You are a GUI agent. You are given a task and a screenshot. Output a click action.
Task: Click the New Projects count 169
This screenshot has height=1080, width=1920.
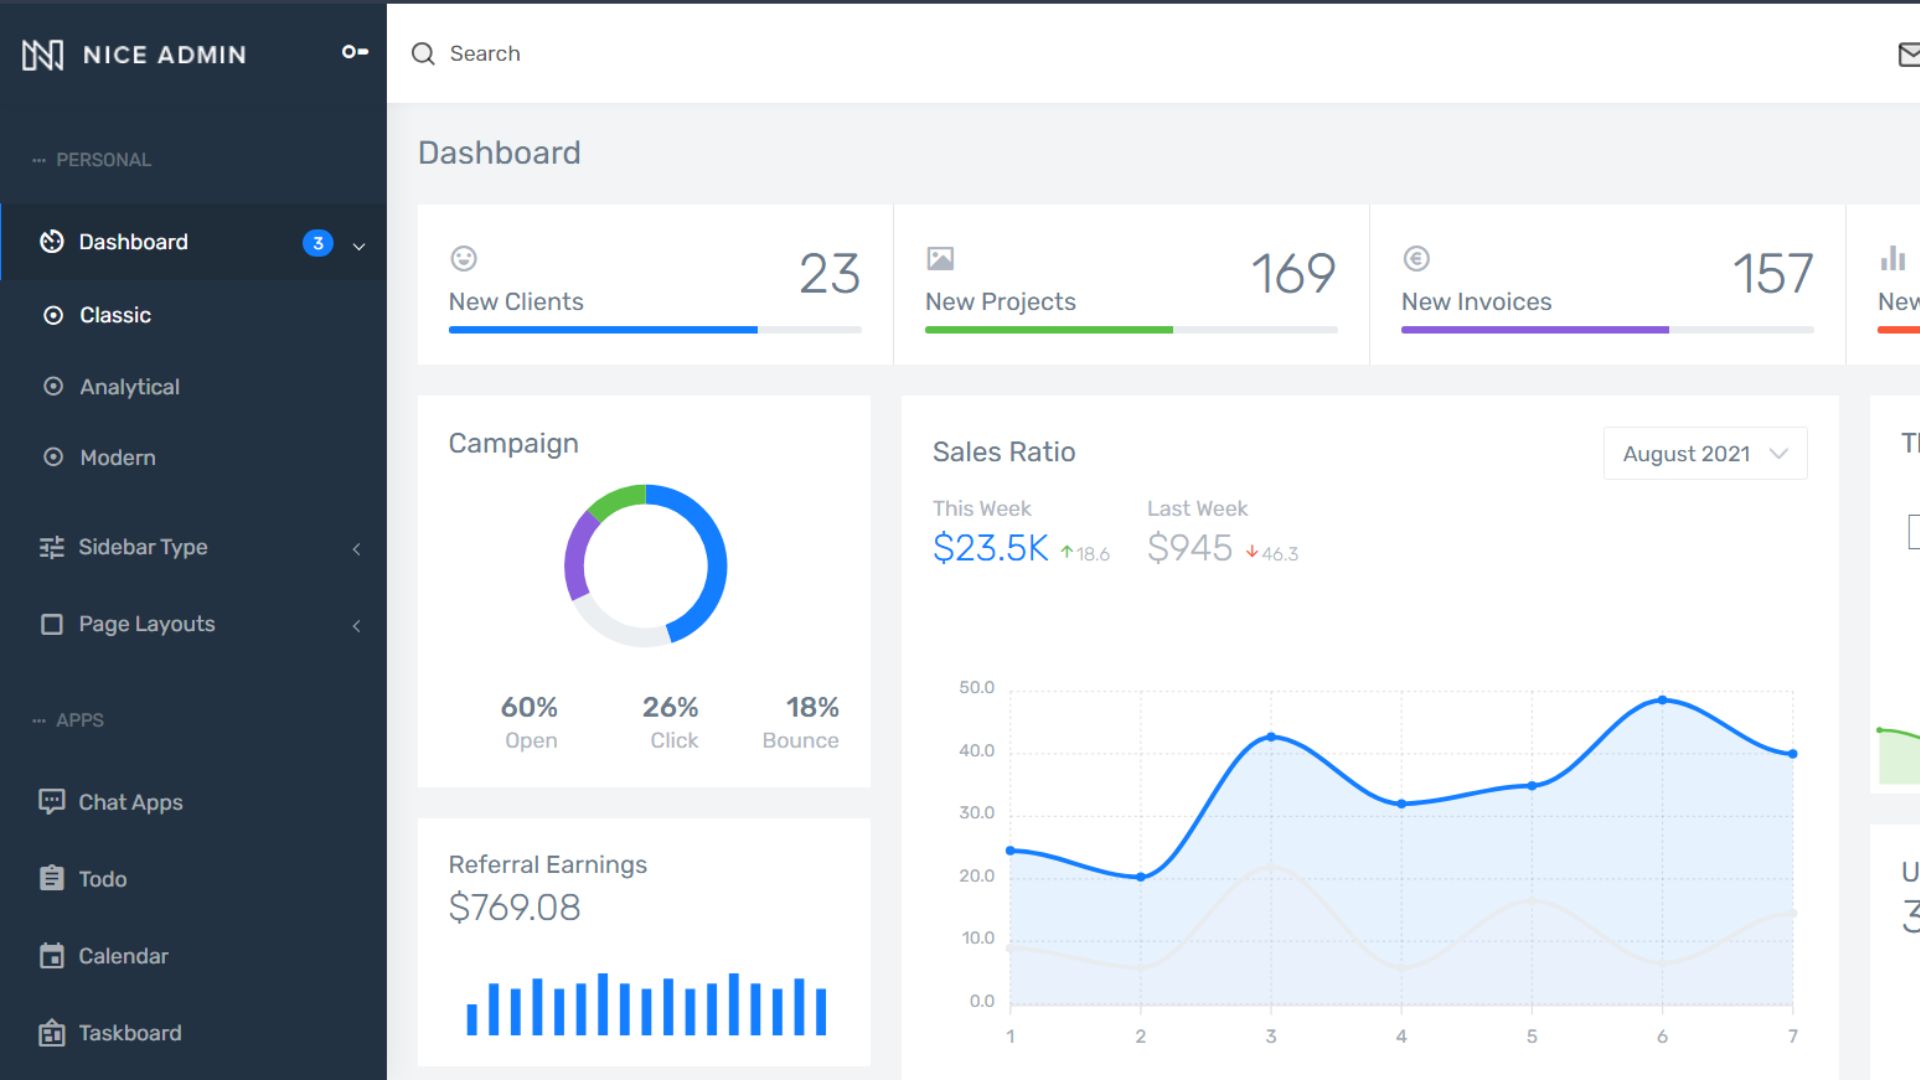click(1293, 274)
